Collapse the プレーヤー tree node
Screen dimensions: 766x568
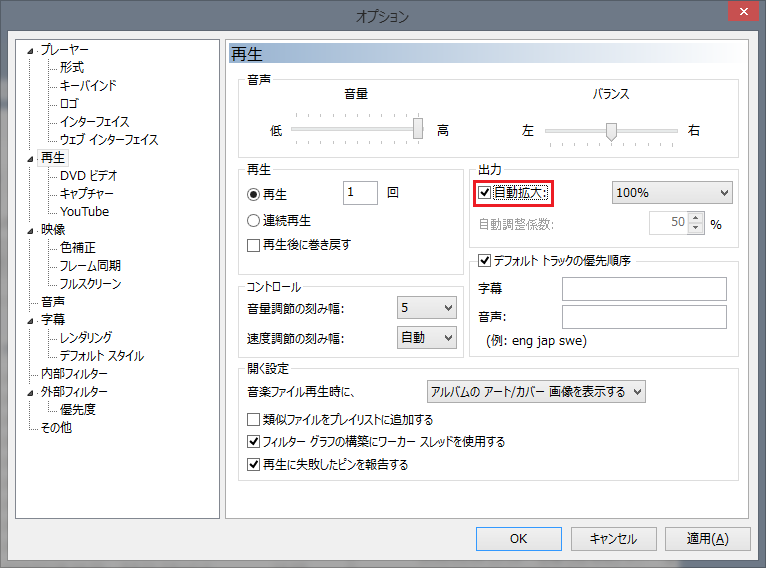tap(30, 51)
